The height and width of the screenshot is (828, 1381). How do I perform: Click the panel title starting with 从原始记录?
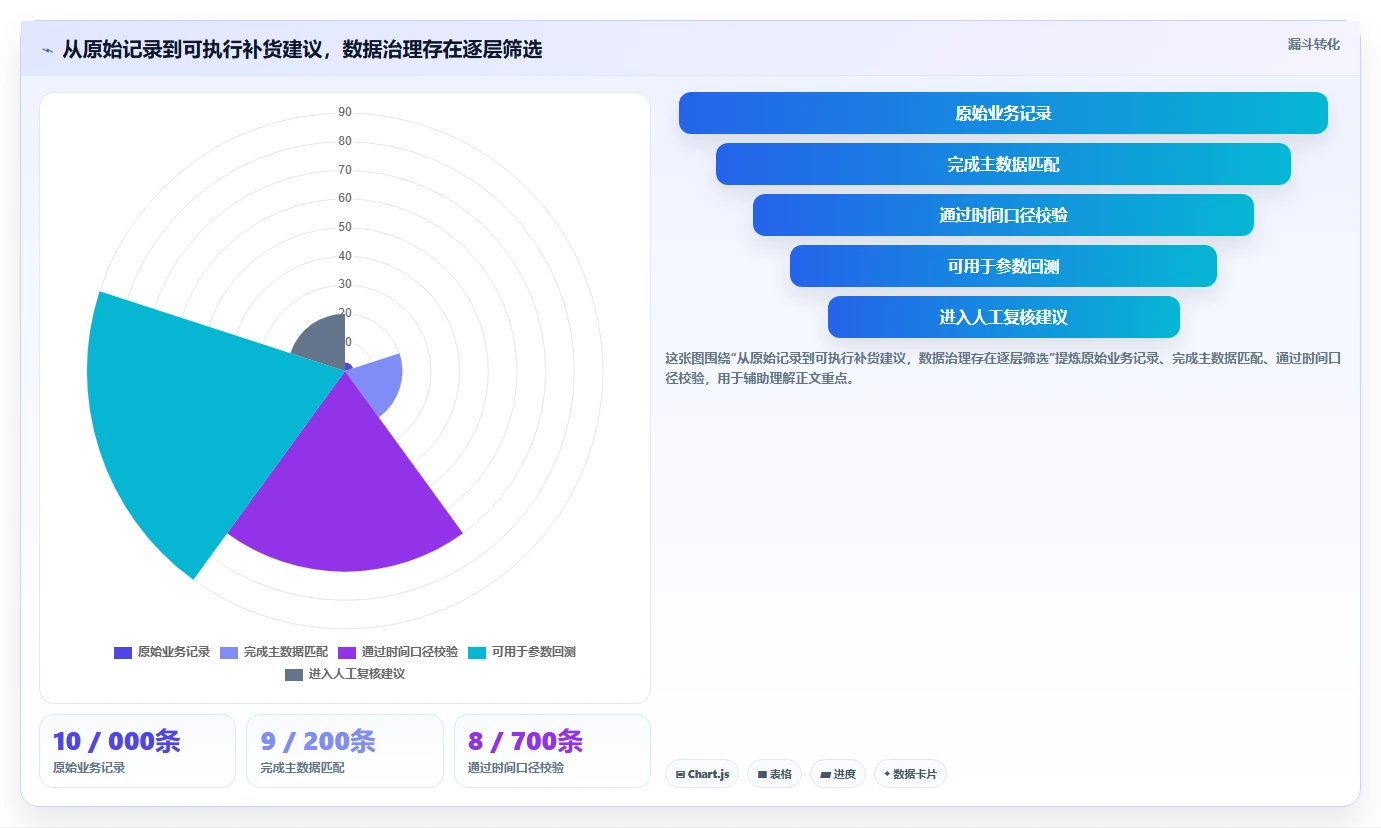(302, 49)
